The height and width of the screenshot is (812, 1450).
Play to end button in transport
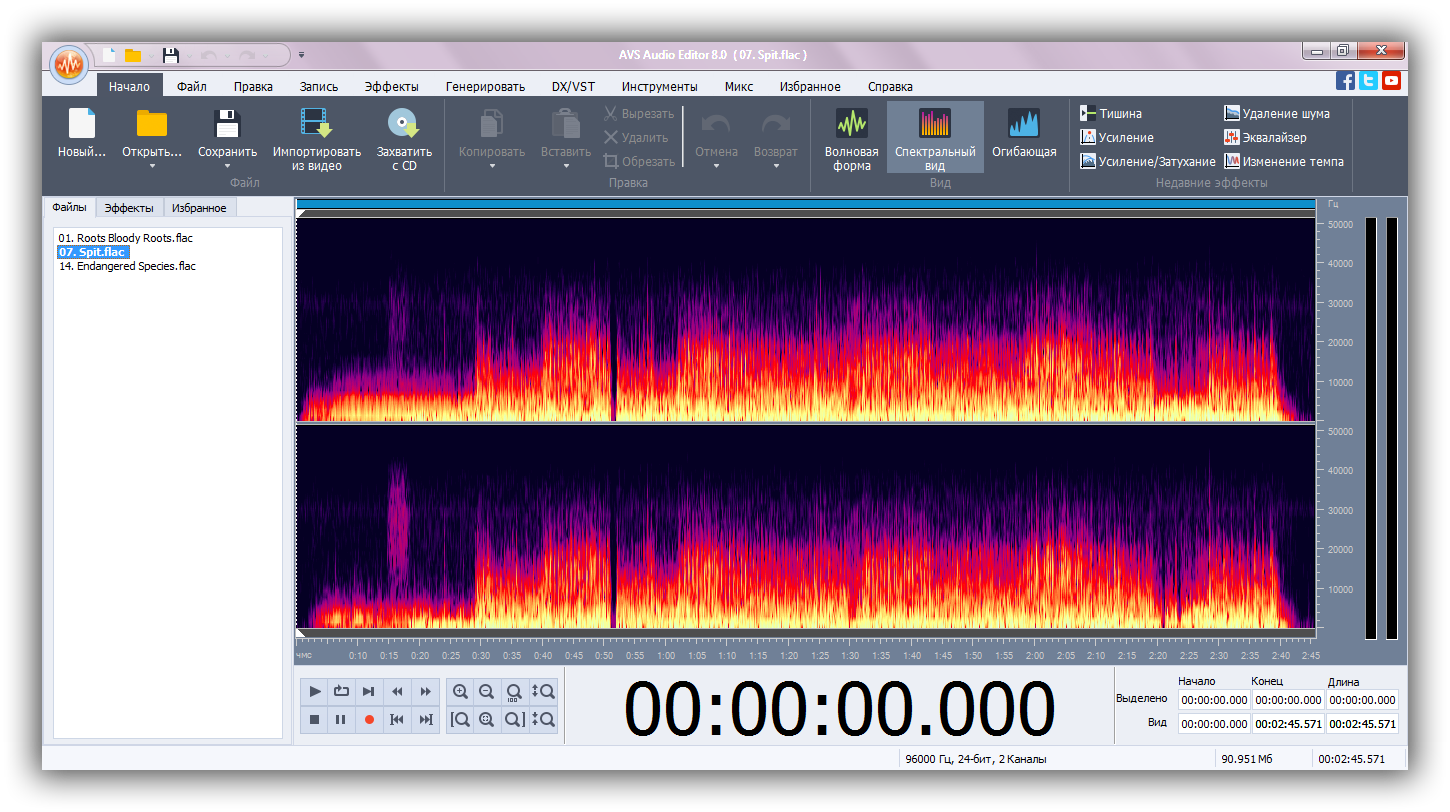(369, 691)
